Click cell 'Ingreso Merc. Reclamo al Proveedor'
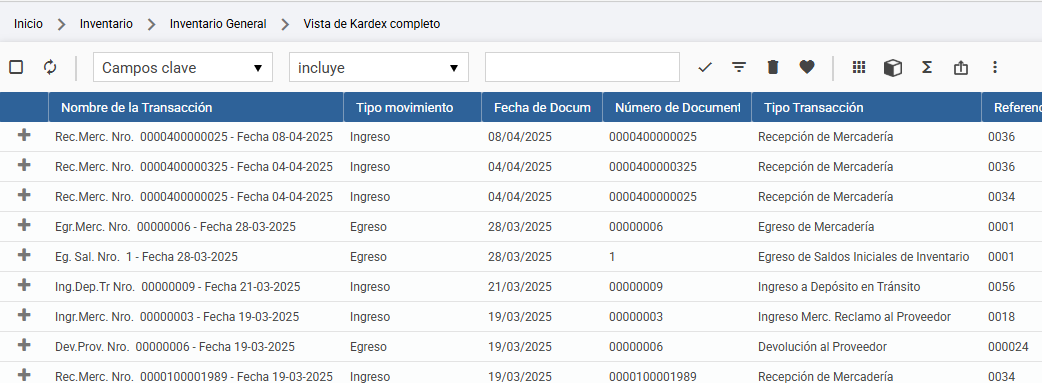Screen dimensions: 1042x383 854,317
